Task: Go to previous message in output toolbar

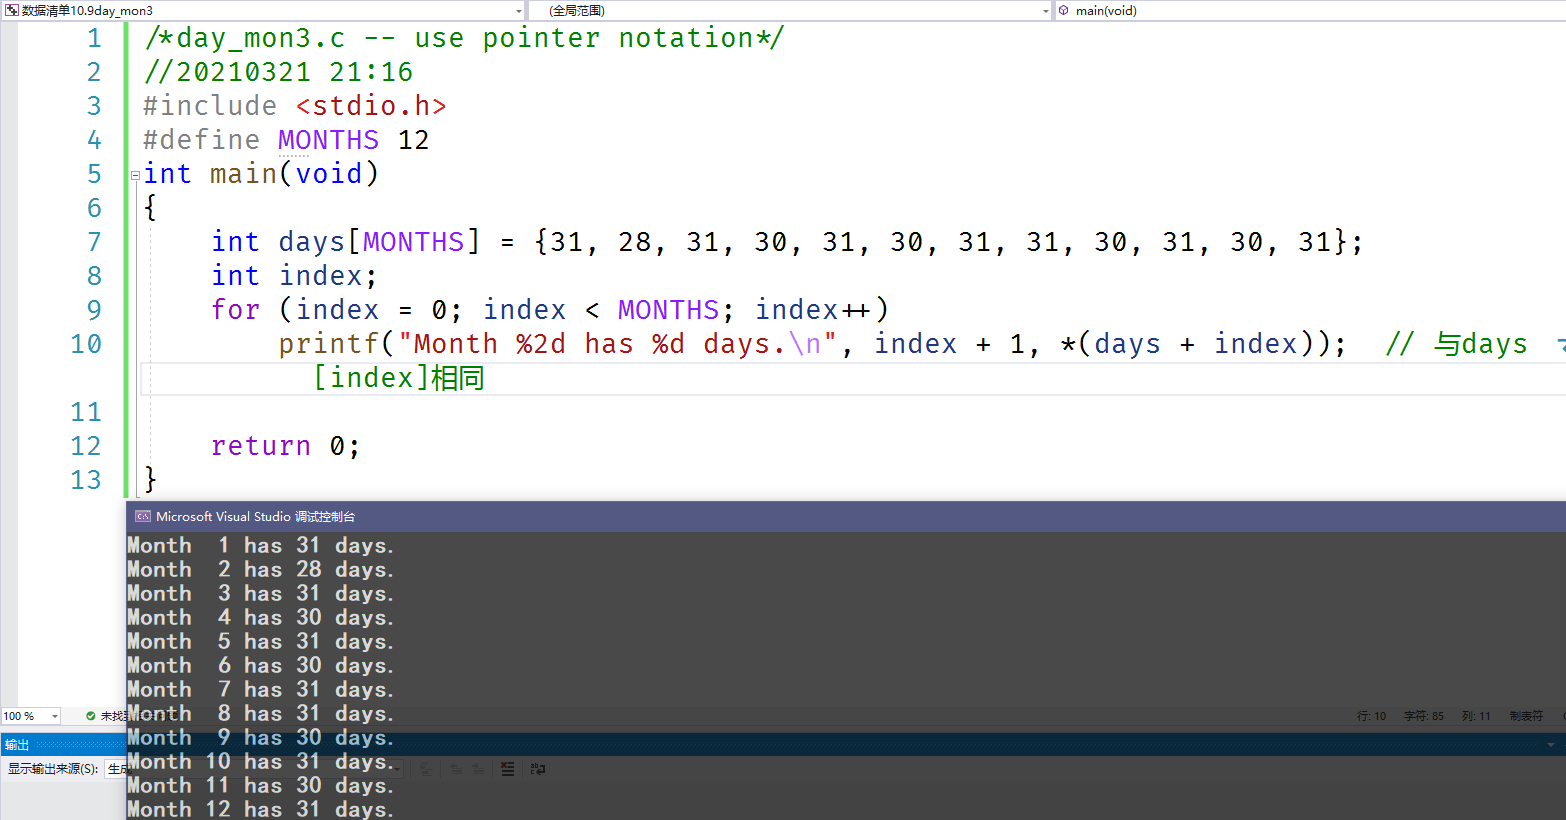Action: tap(456, 769)
